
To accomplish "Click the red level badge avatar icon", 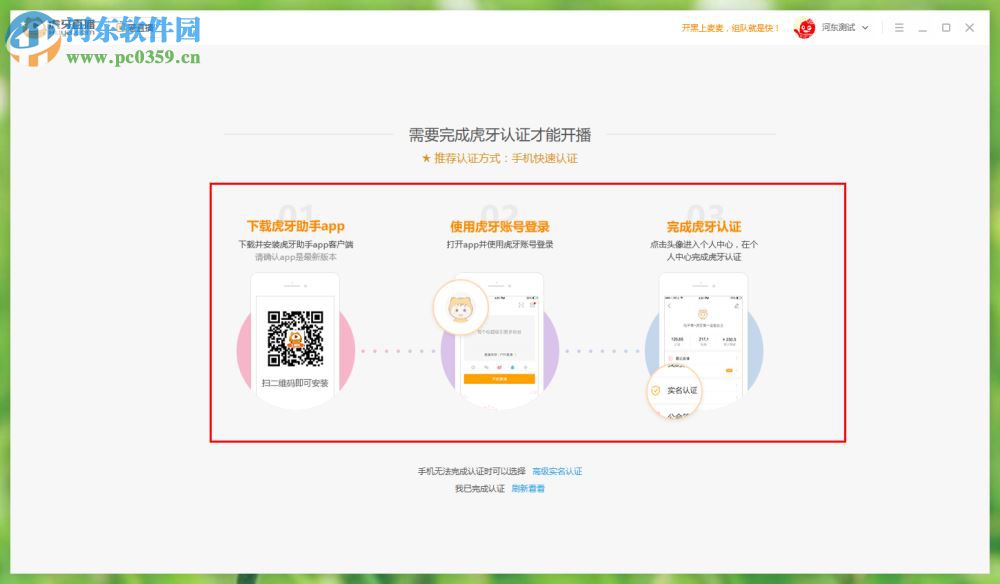I will 805,27.
